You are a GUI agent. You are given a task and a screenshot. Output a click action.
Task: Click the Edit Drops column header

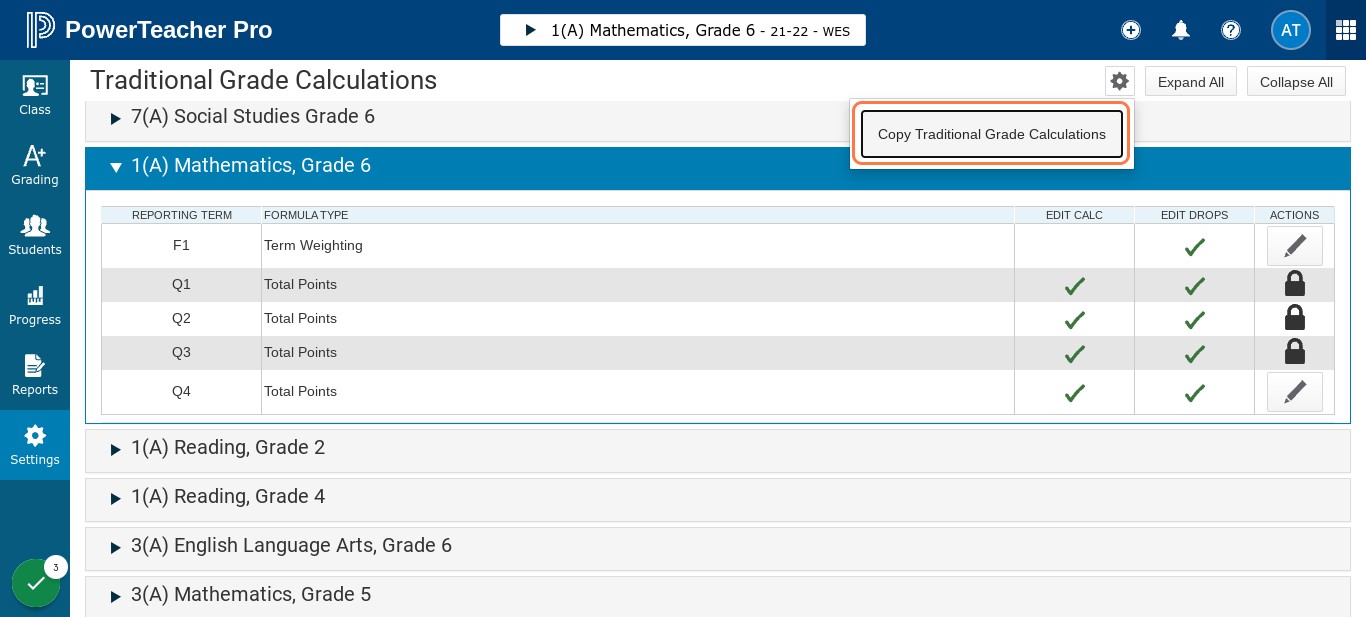tap(1194, 215)
